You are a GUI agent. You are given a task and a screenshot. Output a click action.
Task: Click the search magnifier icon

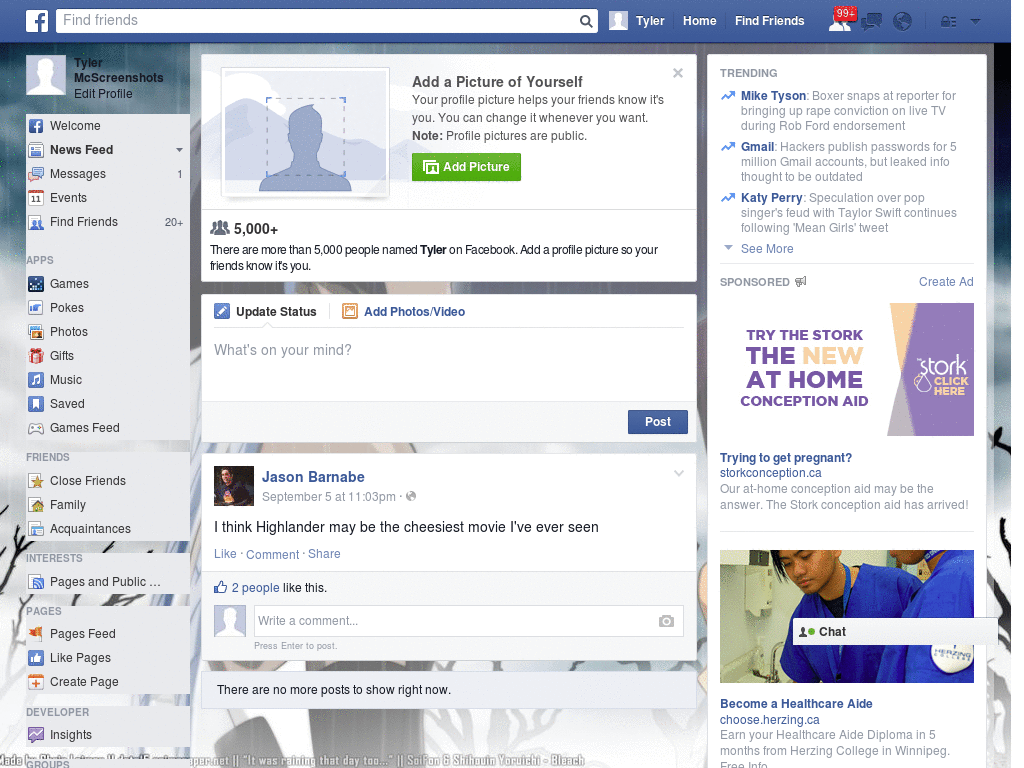pos(586,21)
